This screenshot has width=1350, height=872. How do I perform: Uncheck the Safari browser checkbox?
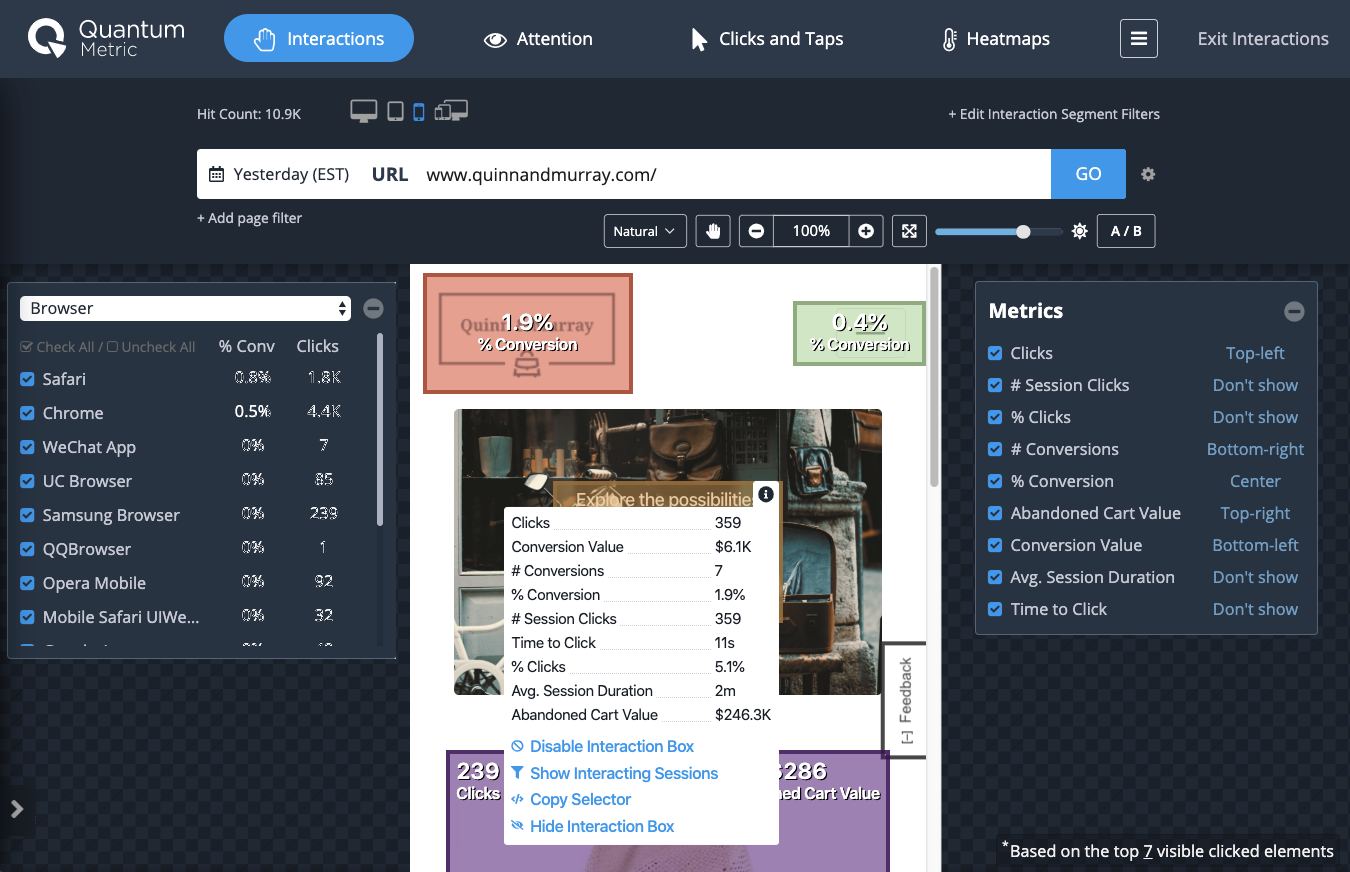(27, 379)
